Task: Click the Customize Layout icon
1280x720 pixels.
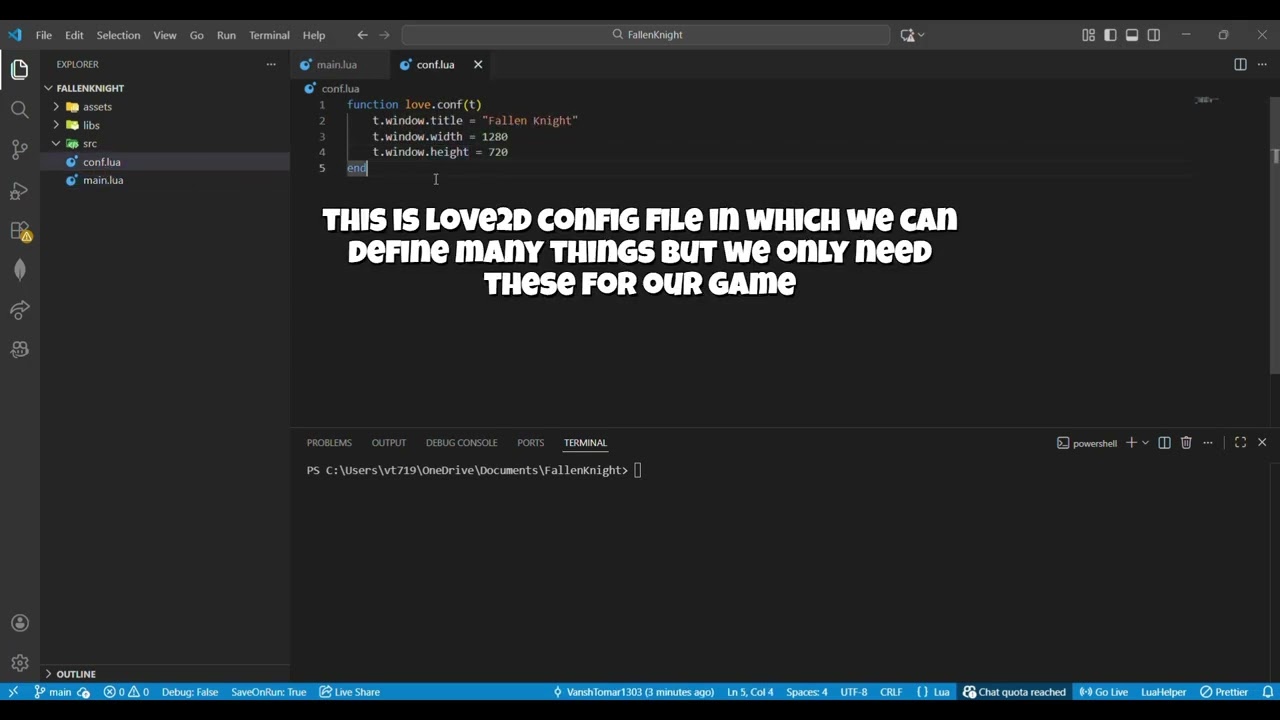Action: pos(1088,35)
